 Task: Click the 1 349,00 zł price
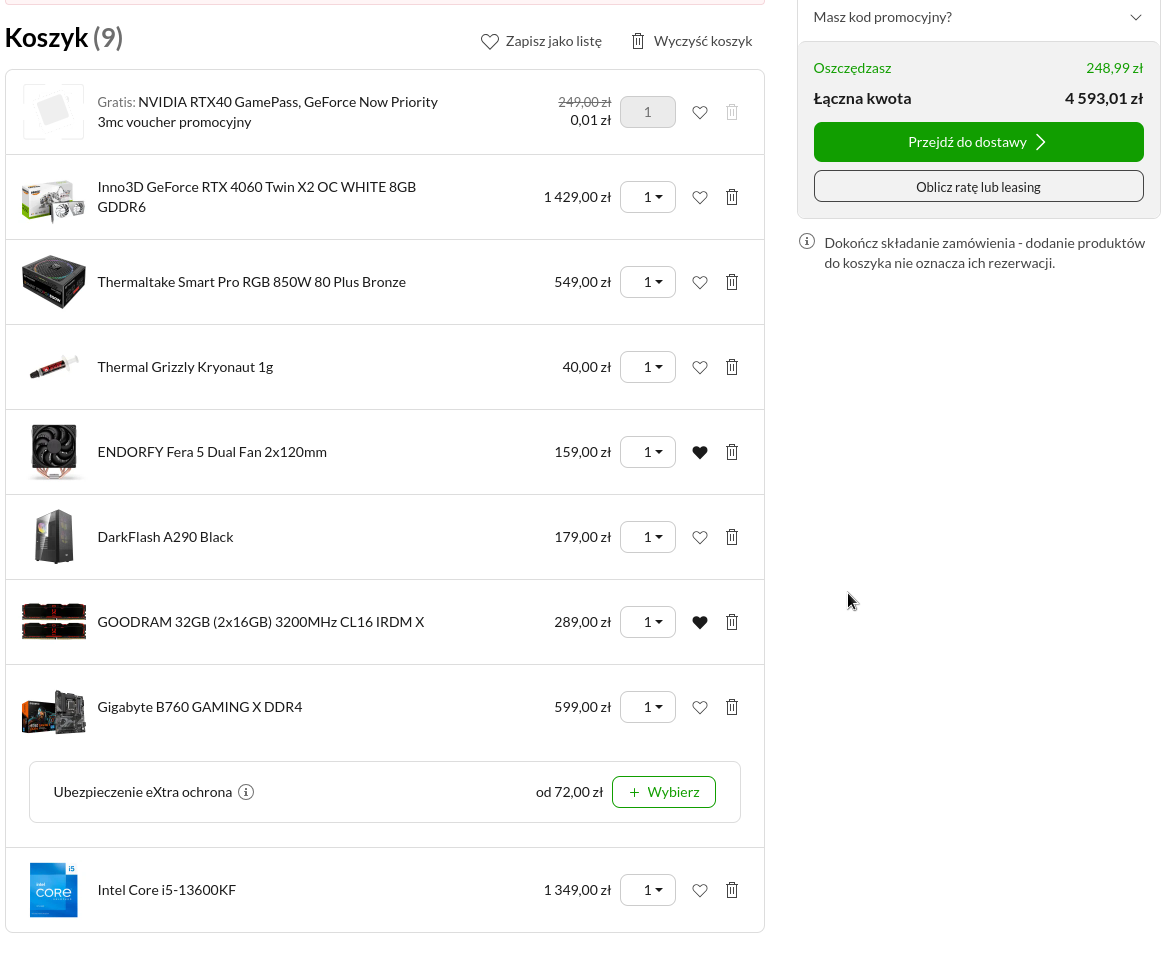coord(577,890)
